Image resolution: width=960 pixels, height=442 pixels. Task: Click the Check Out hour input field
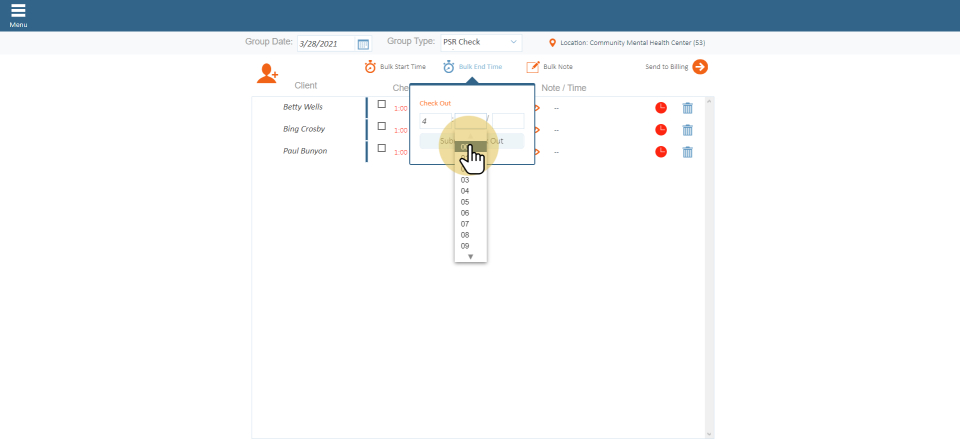[x=435, y=121]
